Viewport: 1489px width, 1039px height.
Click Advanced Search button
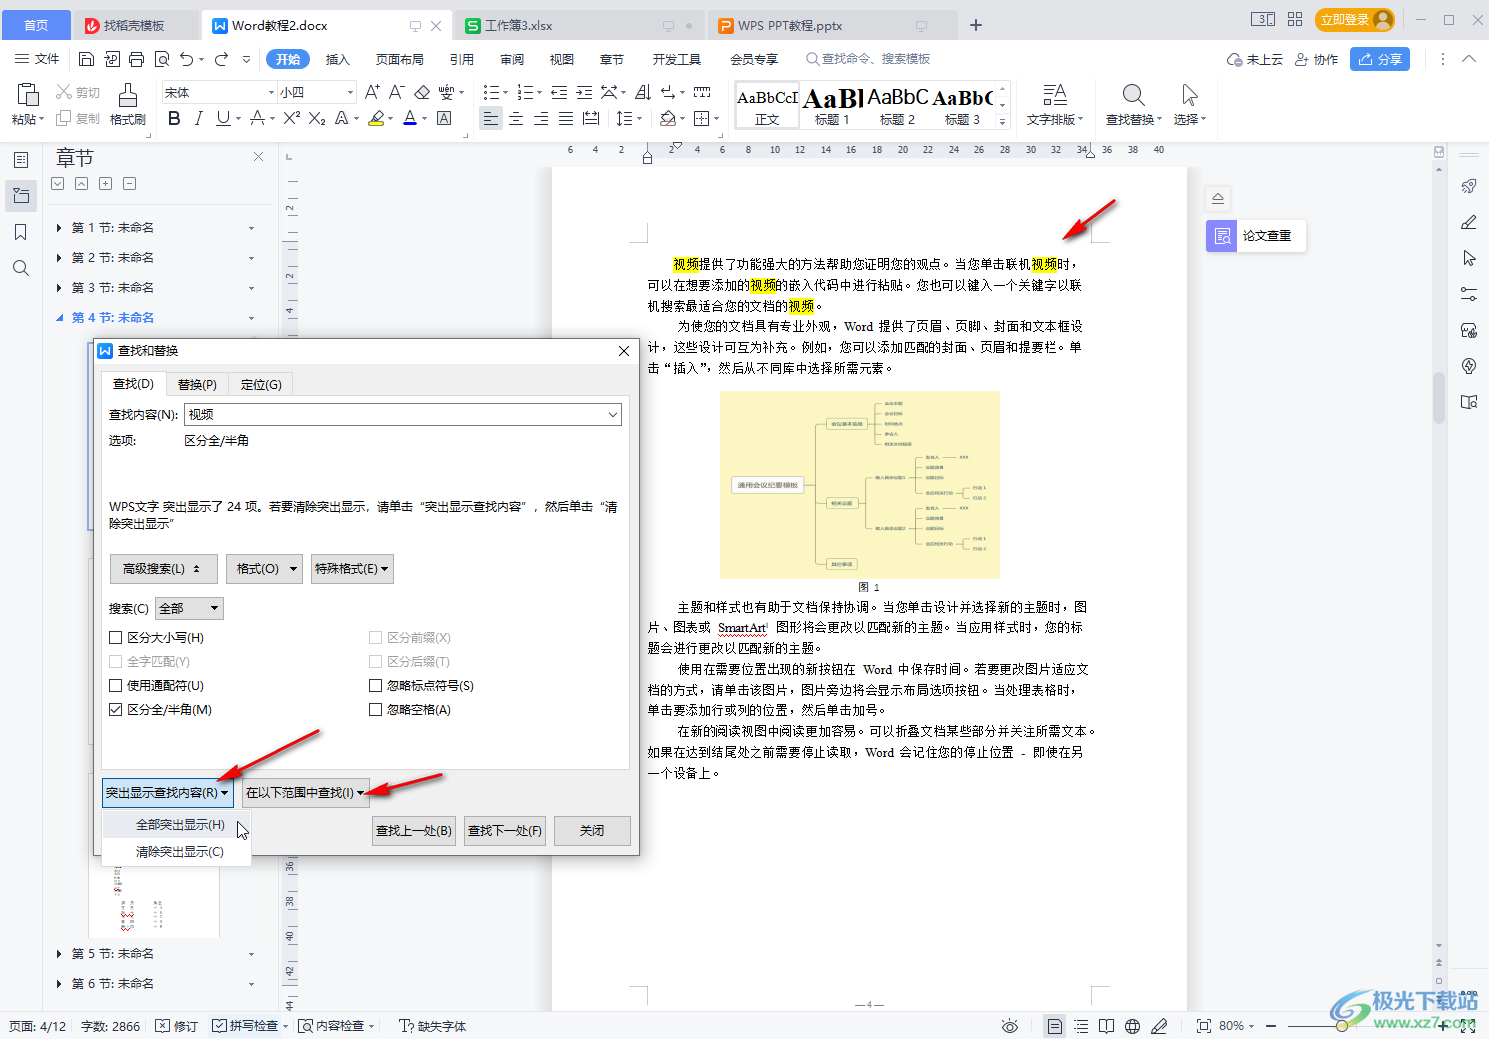pos(162,568)
